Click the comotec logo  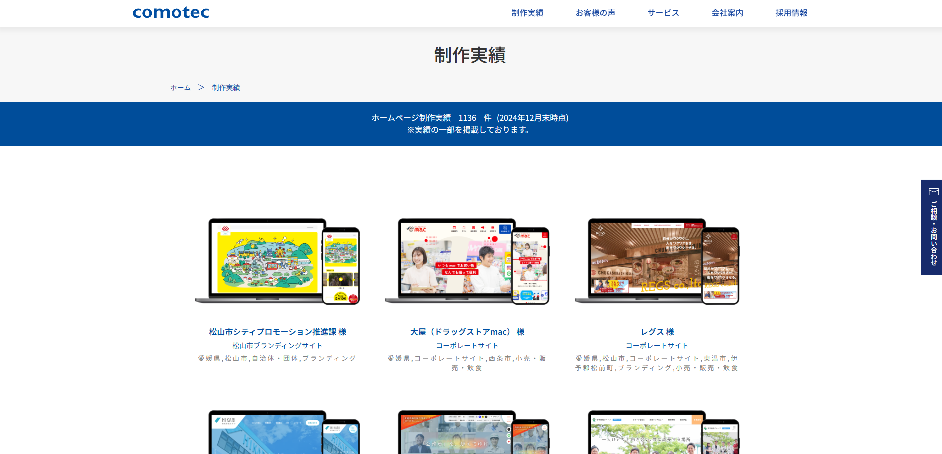click(171, 13)
